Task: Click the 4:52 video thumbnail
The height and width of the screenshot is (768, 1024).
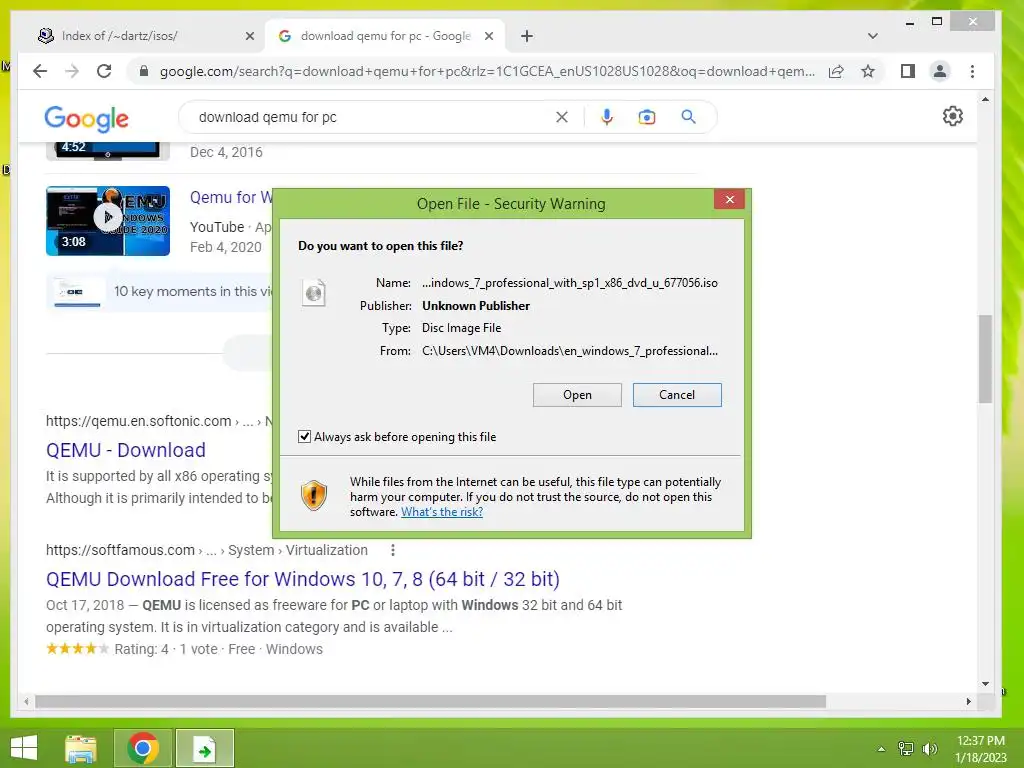Action: click(x=108, y=150)
